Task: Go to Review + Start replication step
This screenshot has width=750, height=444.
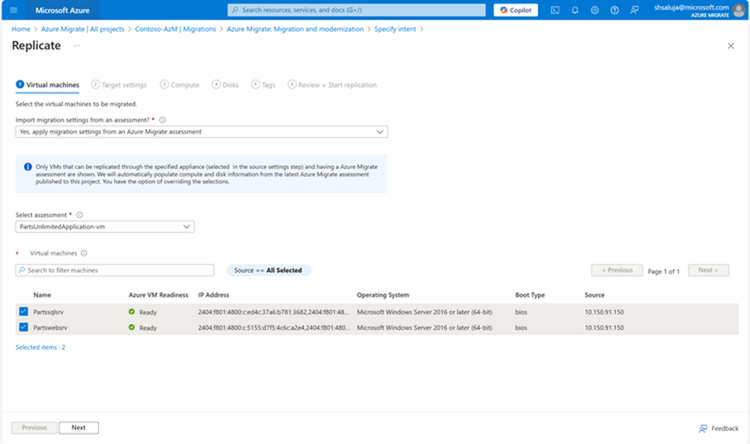Action: pyautogui.click(x=332, y=85)
